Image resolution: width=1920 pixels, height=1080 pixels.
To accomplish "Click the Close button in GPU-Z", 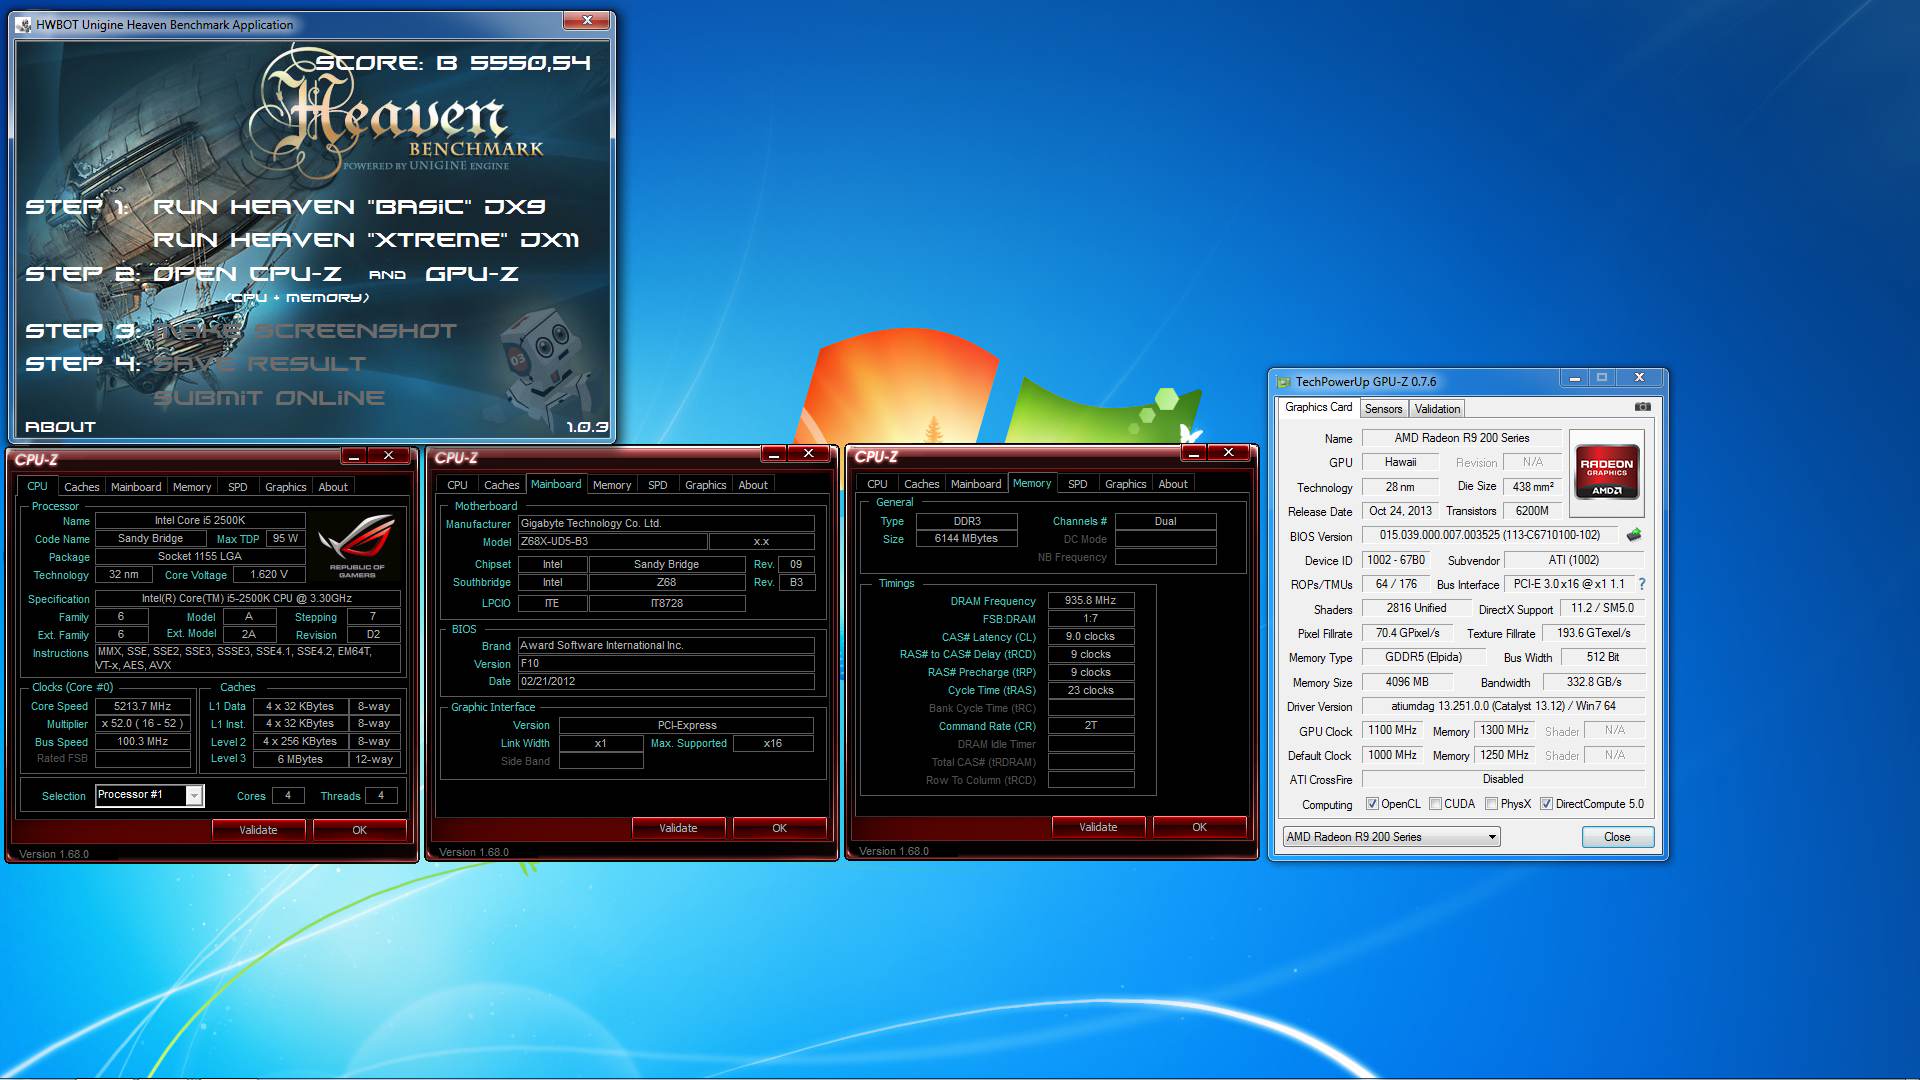I will pos(1617,837).
